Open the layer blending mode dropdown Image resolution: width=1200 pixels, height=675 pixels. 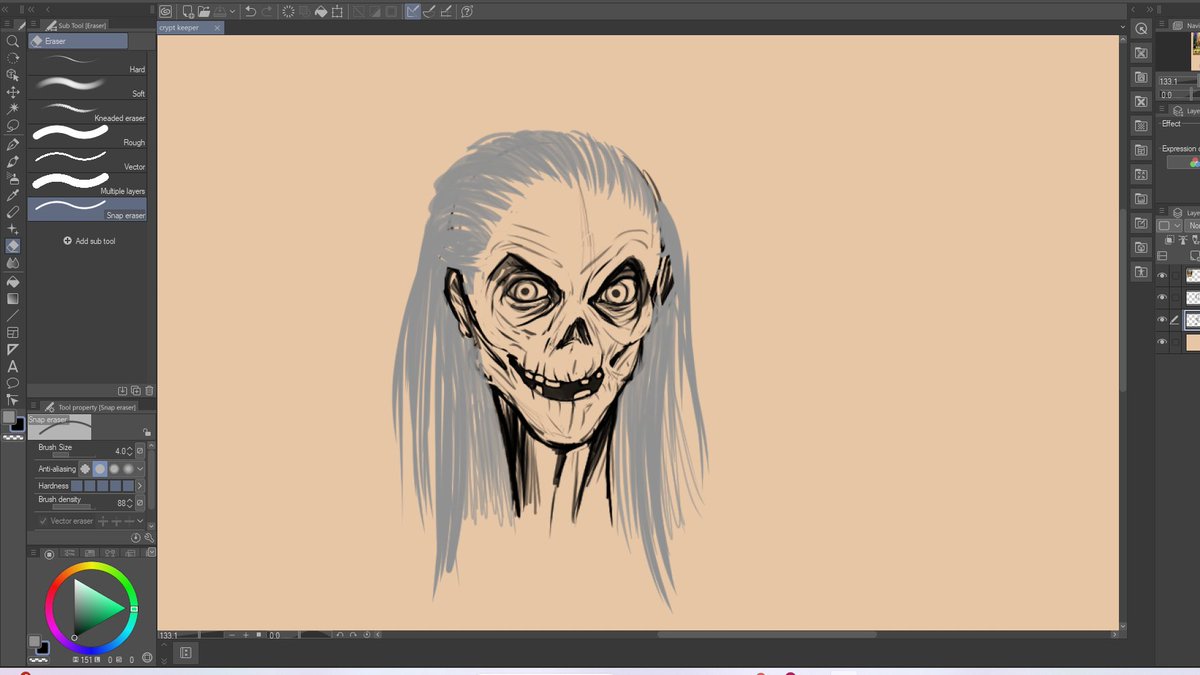click(1193, 226)
